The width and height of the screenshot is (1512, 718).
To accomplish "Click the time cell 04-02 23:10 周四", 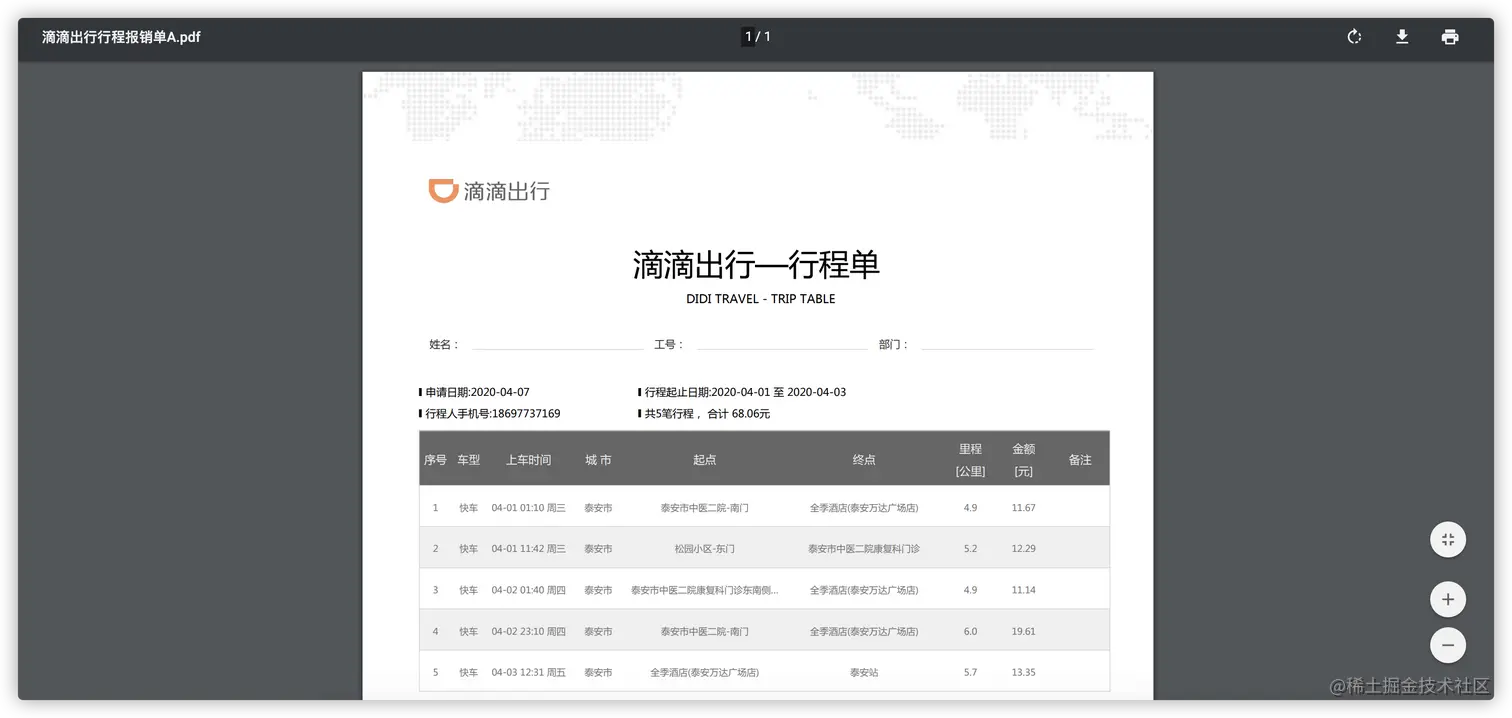I will (x=528, y=632).
